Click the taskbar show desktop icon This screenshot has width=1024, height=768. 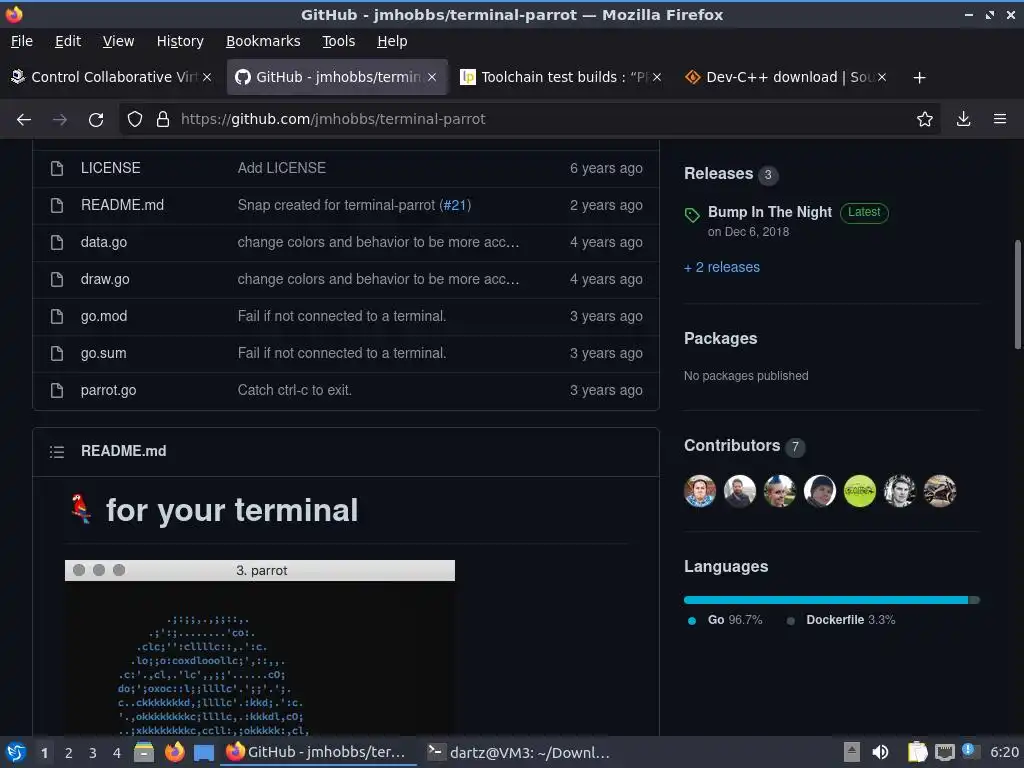(x=204, y=753)
